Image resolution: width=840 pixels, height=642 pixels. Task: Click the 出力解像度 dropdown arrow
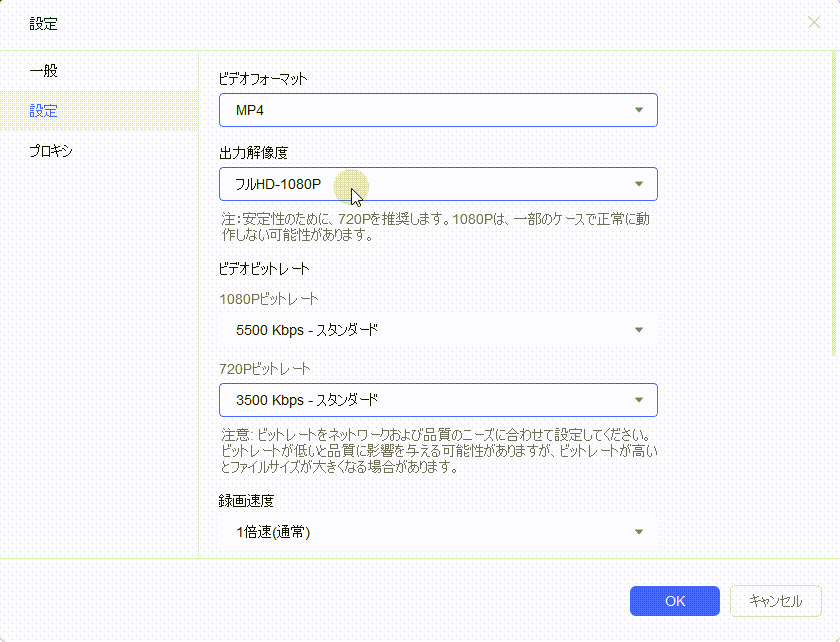click(x=639, y=184)
